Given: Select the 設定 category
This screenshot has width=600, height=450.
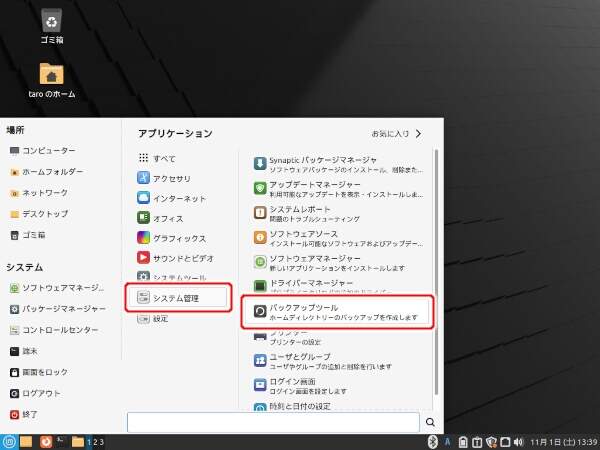Looking at the screenshot, I should [x=152, y=318].
